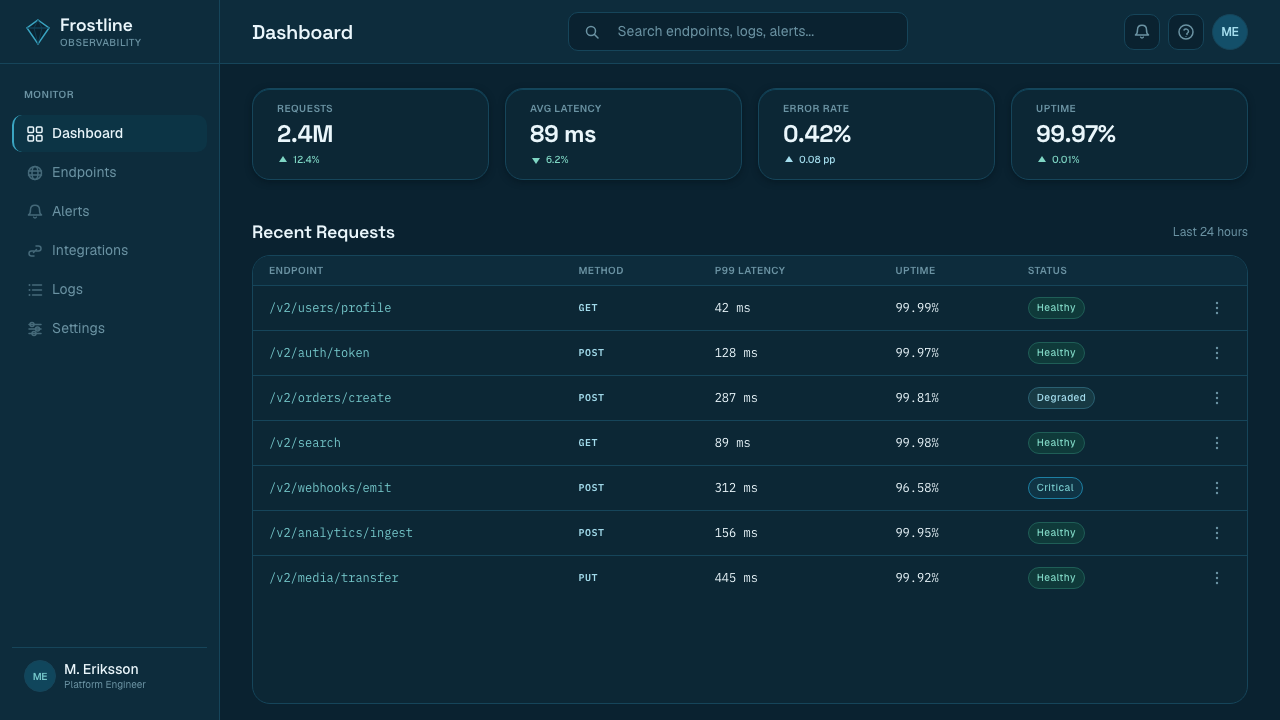Click the search magnifier icon
The width and height of the screenshot is (1280, 720).
[x=592, y=32]
